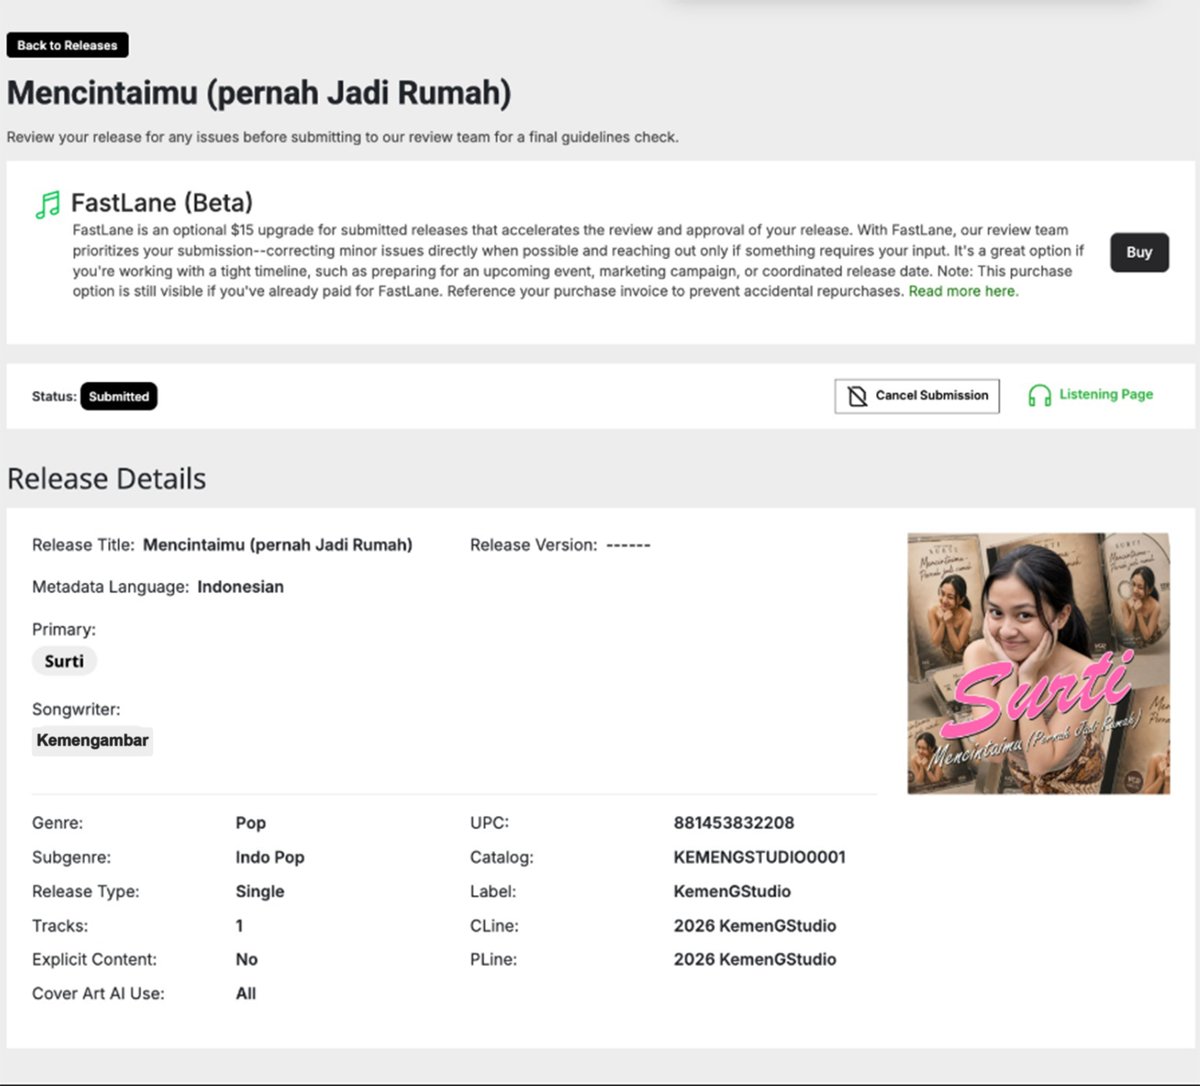This screenshot has height=1086, width=1200.
Task: Click the Metadata Language value Indonesian
Action: pos(240,587)
